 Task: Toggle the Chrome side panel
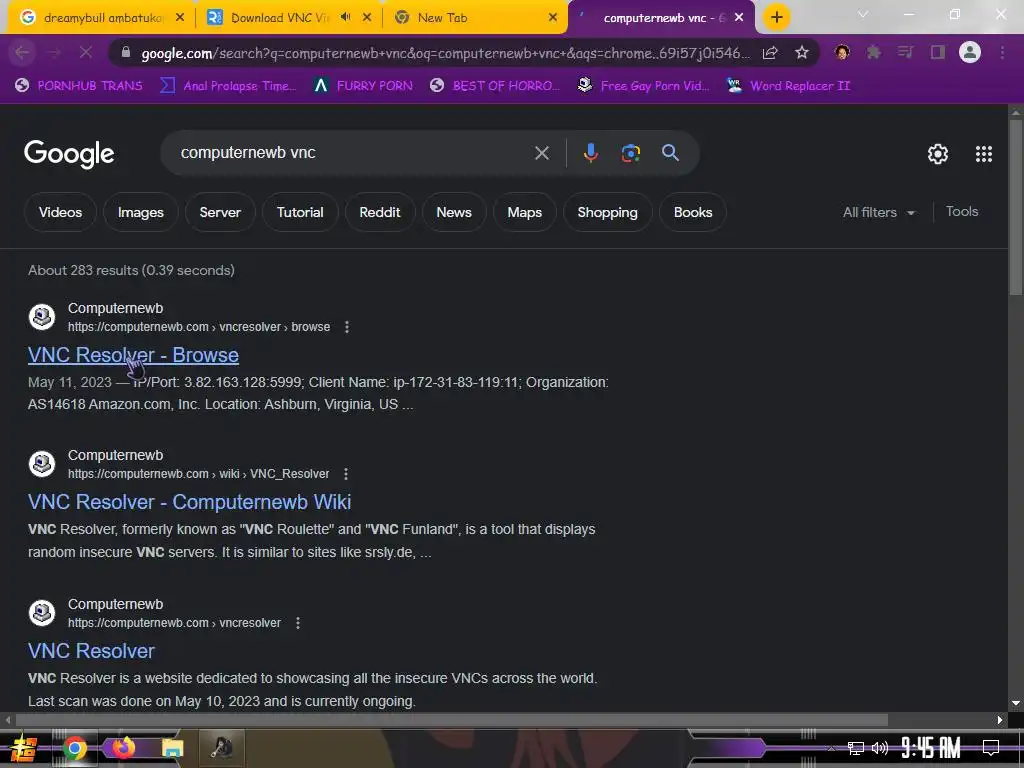pos(938,52)
